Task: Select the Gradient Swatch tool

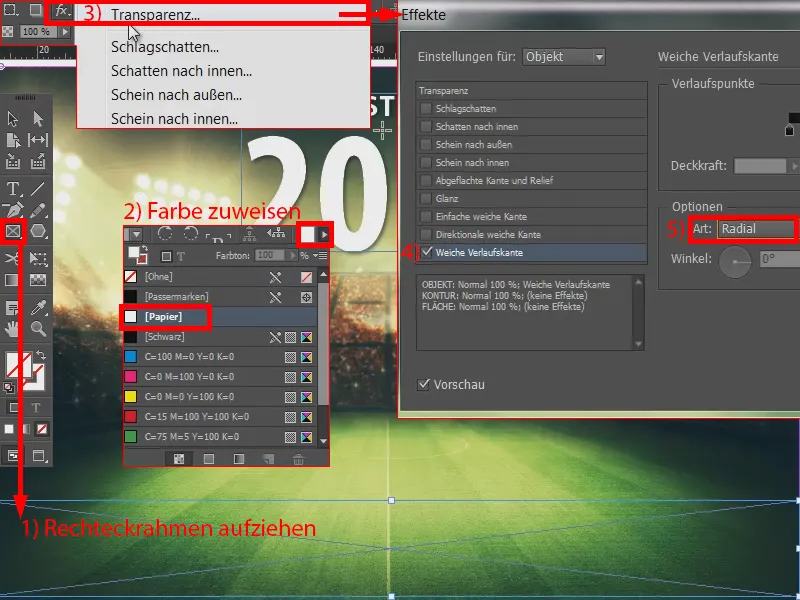Action: click(13, 280)
